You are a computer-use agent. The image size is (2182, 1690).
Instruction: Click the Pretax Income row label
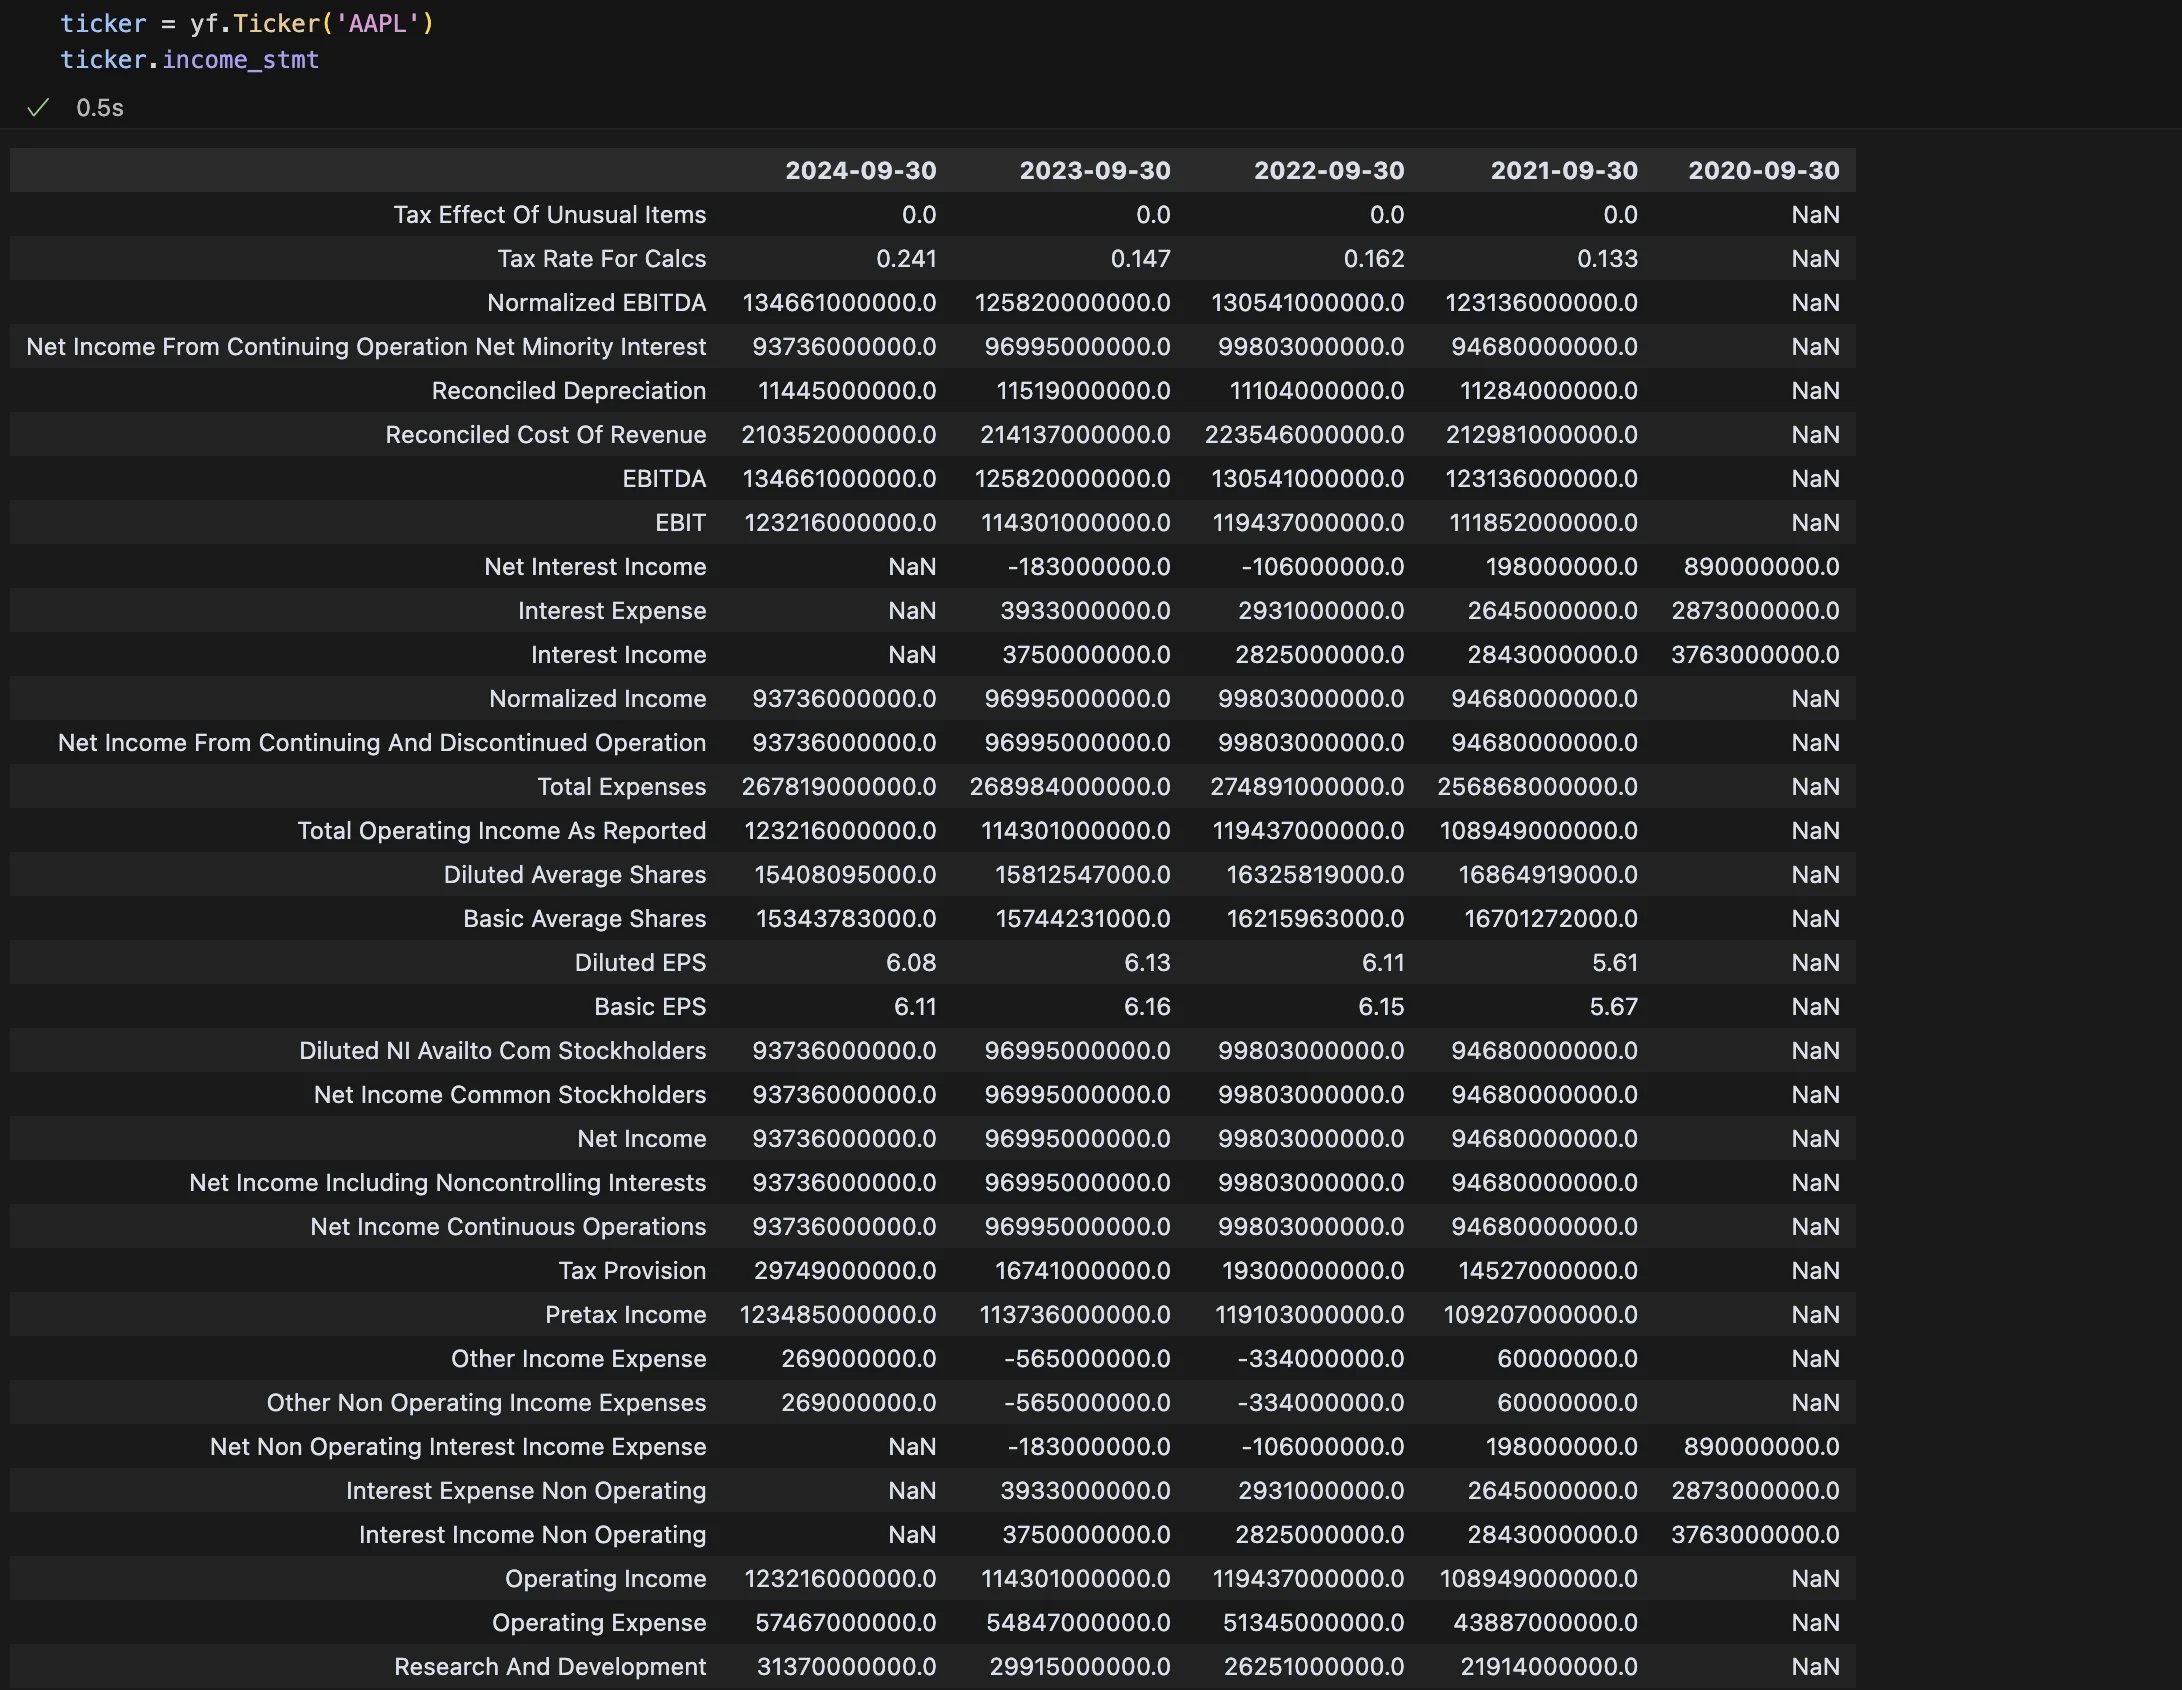(625, 1315)
